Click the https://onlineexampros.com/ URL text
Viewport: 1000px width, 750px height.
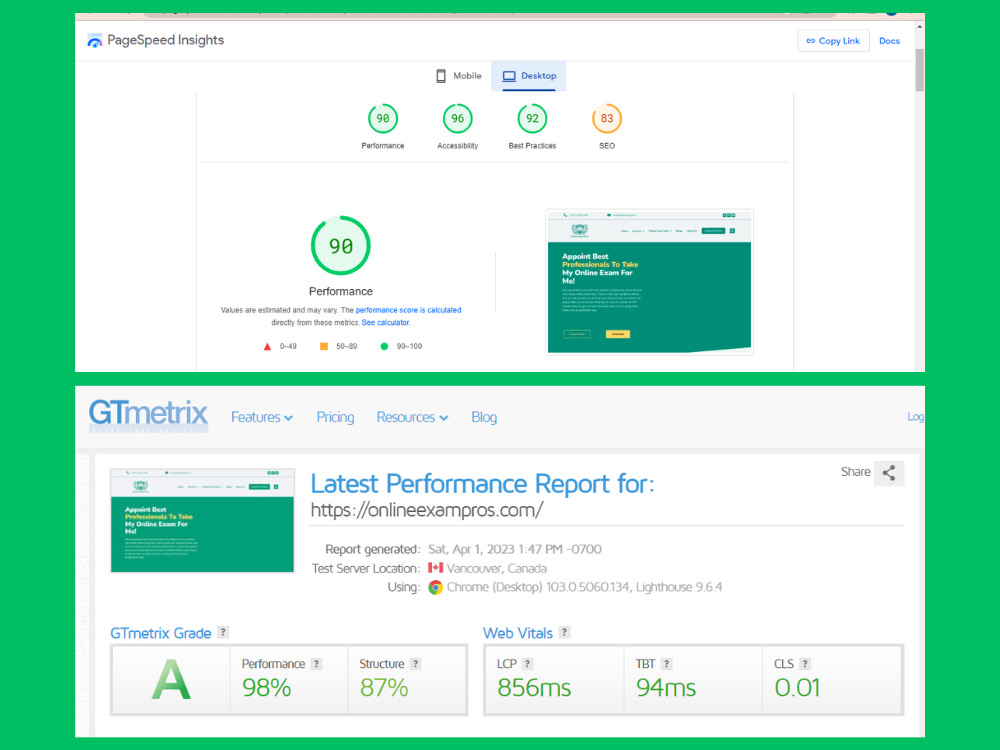(x=427, y=510)
